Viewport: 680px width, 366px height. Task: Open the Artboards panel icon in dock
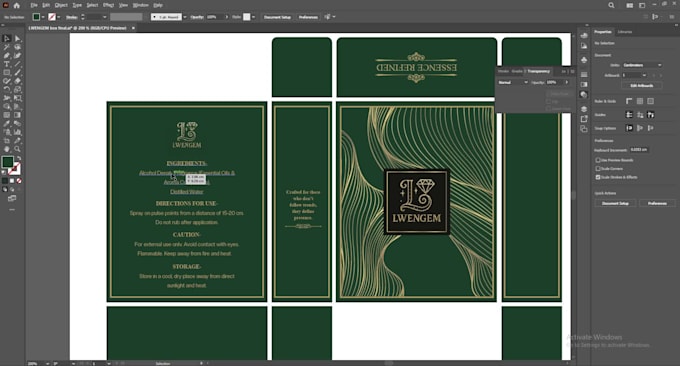pyautogui.click(x=584, y=129)
